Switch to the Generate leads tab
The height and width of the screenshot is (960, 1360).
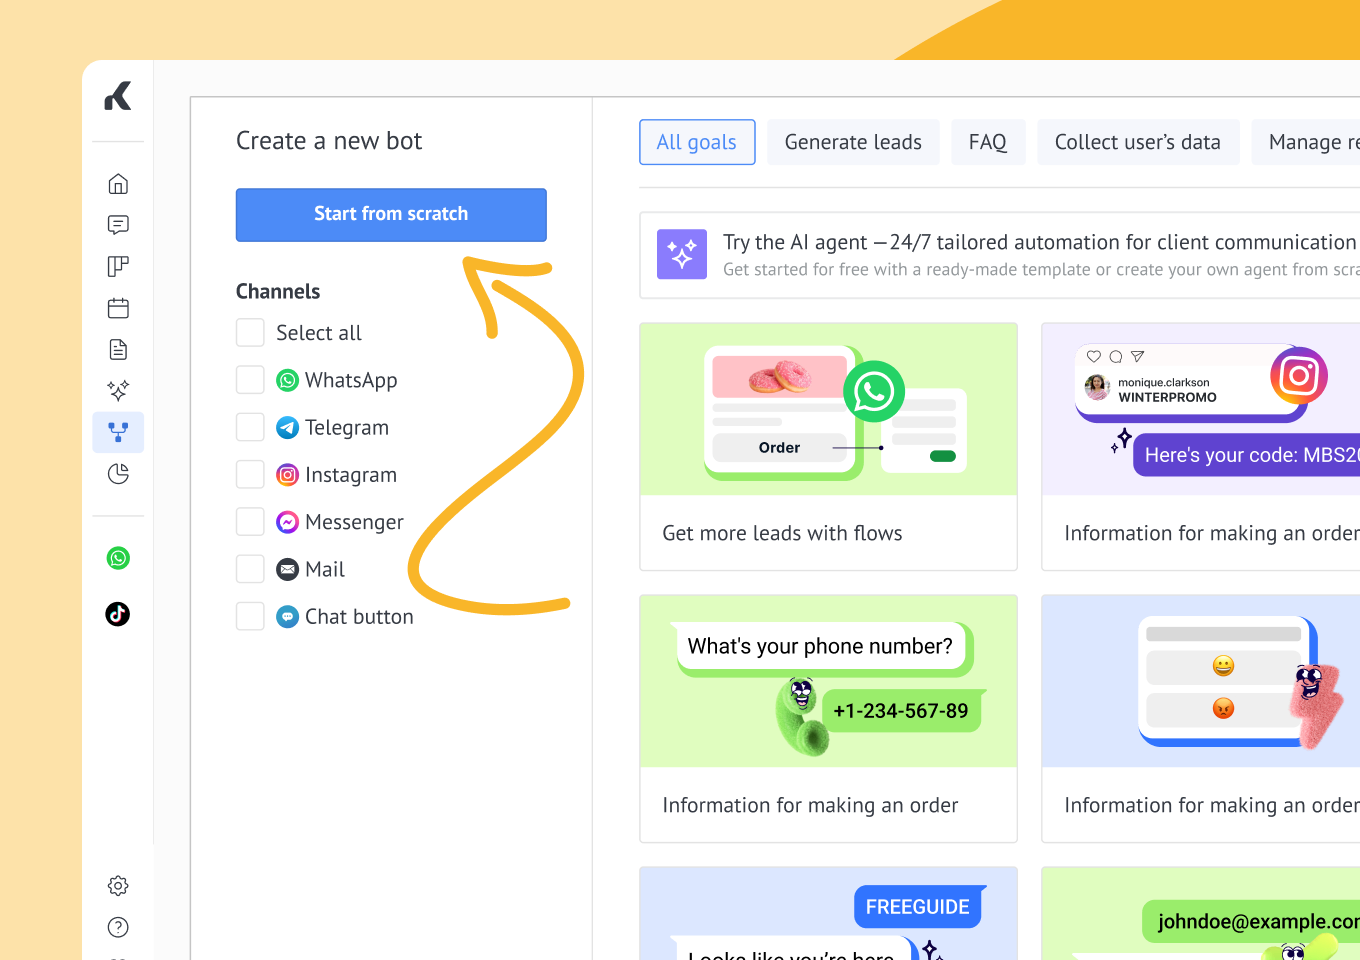point(853,142)
